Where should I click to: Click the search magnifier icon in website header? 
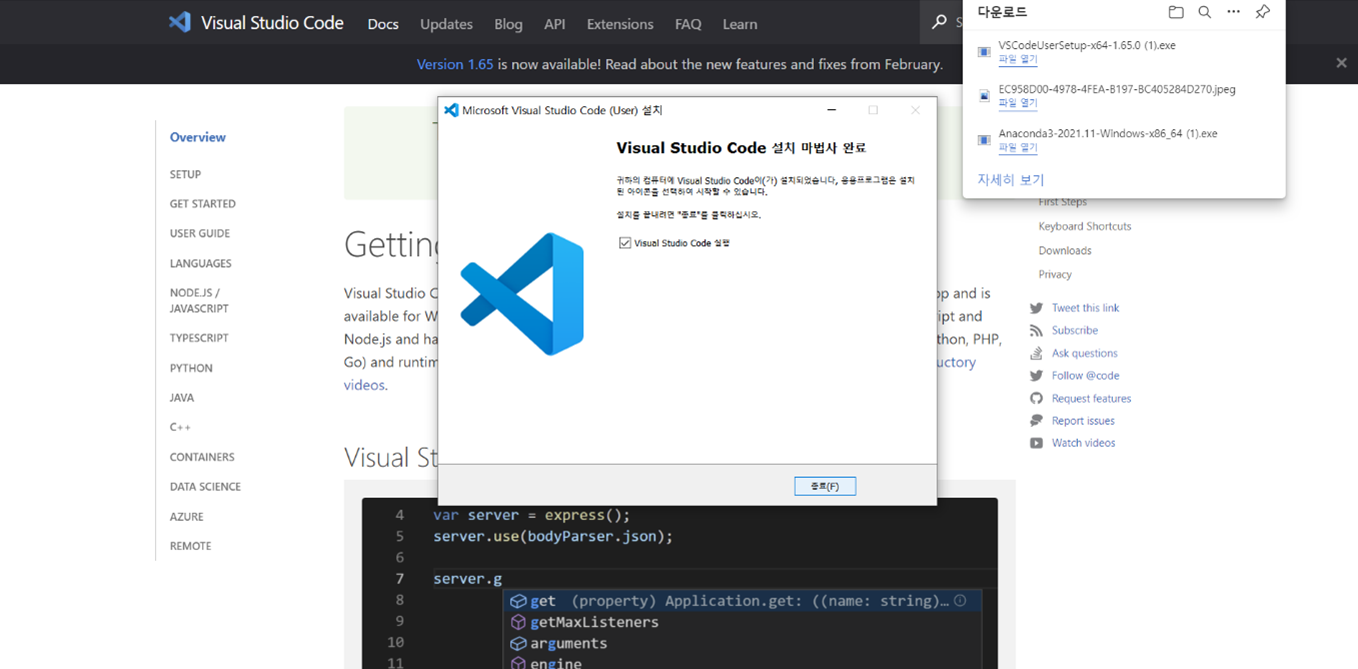[x=939, y=22]
